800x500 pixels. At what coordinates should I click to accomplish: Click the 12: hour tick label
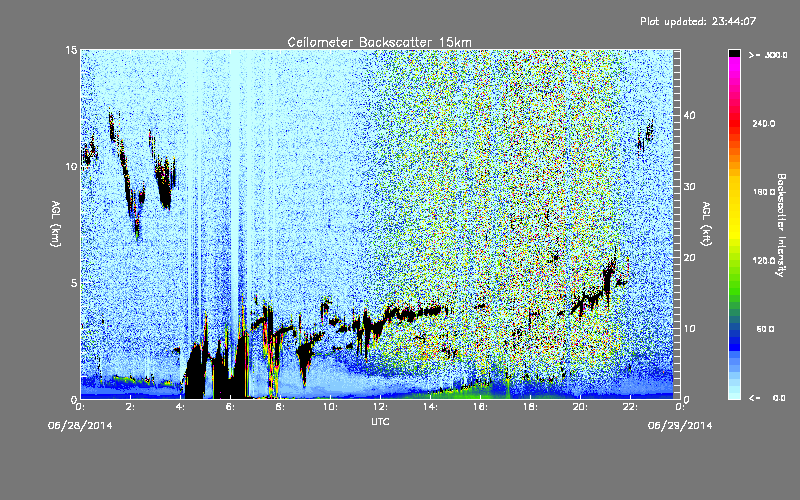click(380, 407)
